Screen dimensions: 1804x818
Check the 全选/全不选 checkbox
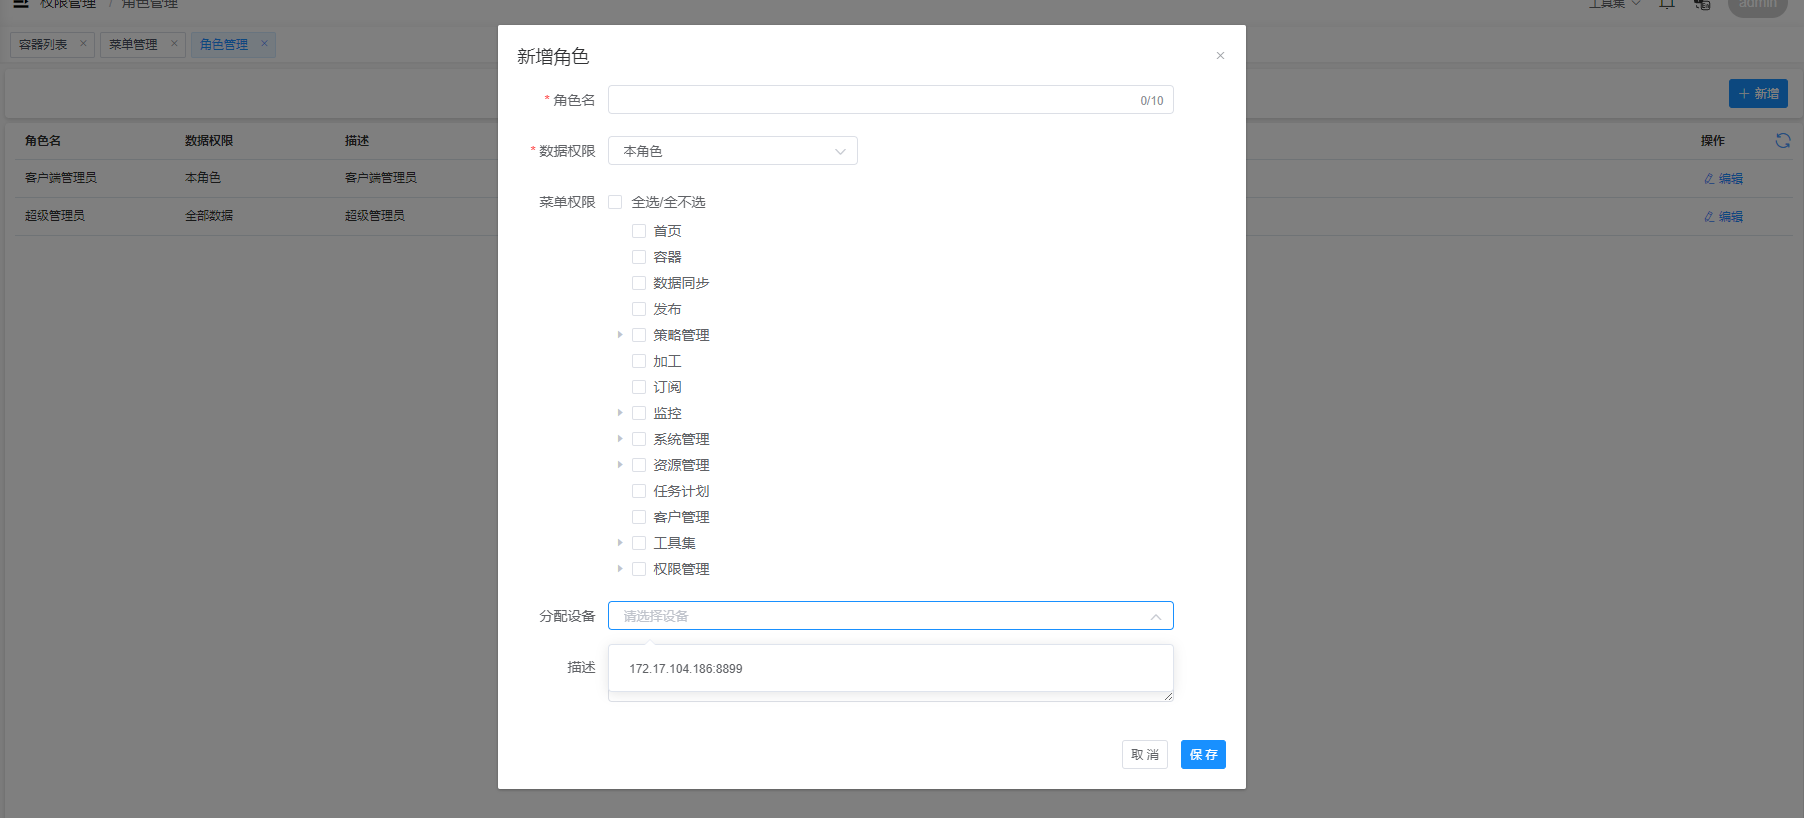[x=615, y=202]
